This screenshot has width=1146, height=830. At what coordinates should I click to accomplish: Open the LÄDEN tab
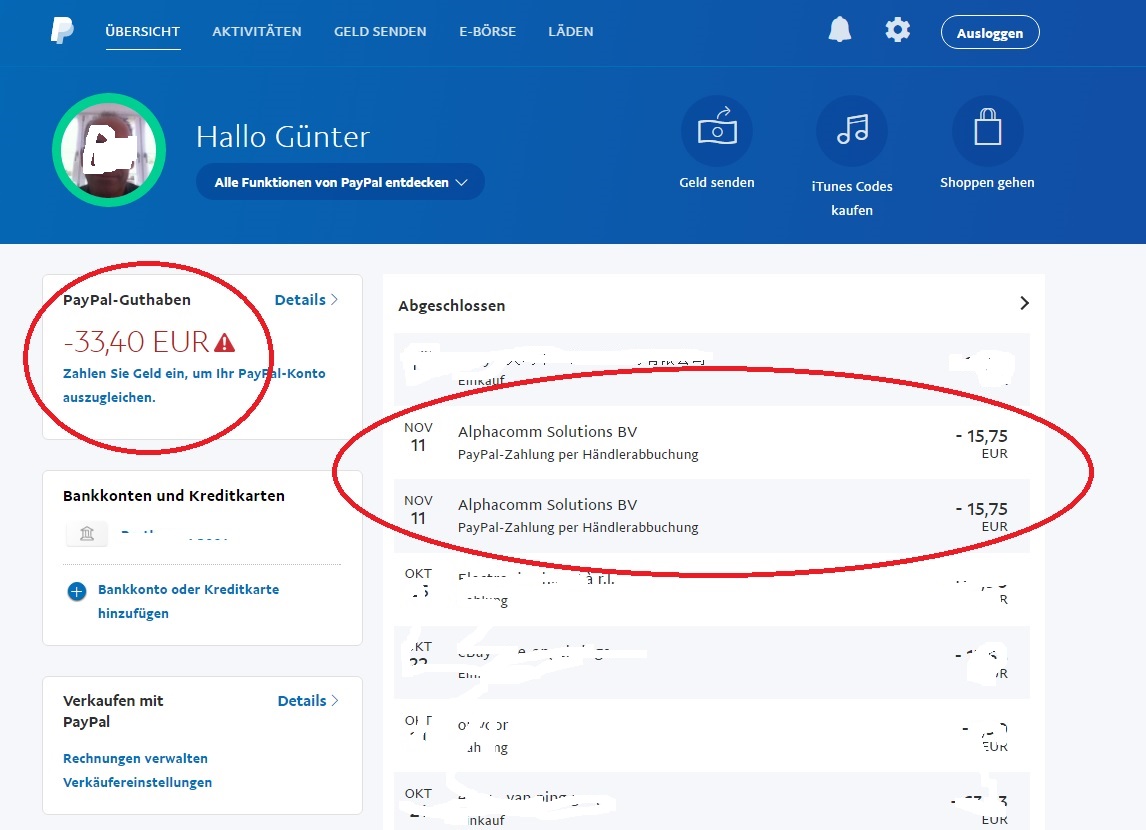(571, 31)
